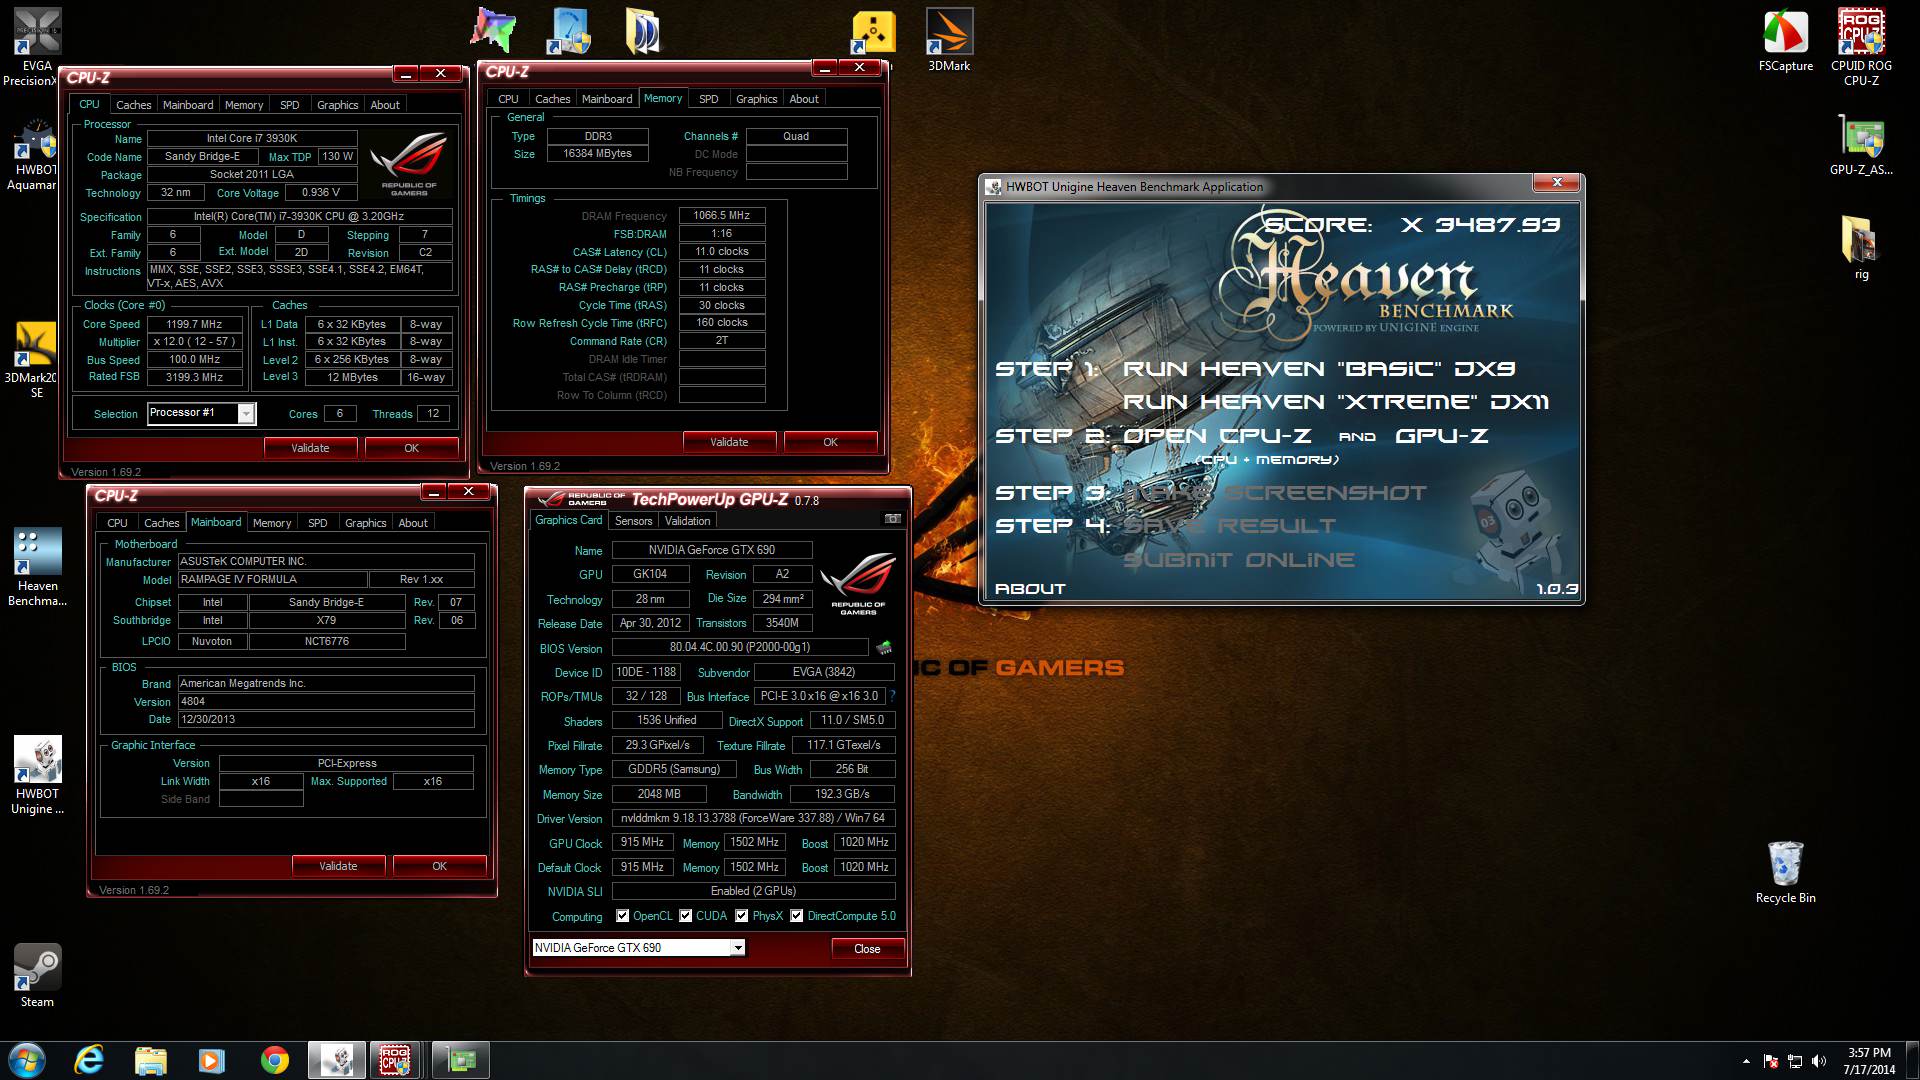This screenshot has height=1080, width=1920.
Task: Click Validate in CPU-Z mainboard window
Action: pos(338,866)
